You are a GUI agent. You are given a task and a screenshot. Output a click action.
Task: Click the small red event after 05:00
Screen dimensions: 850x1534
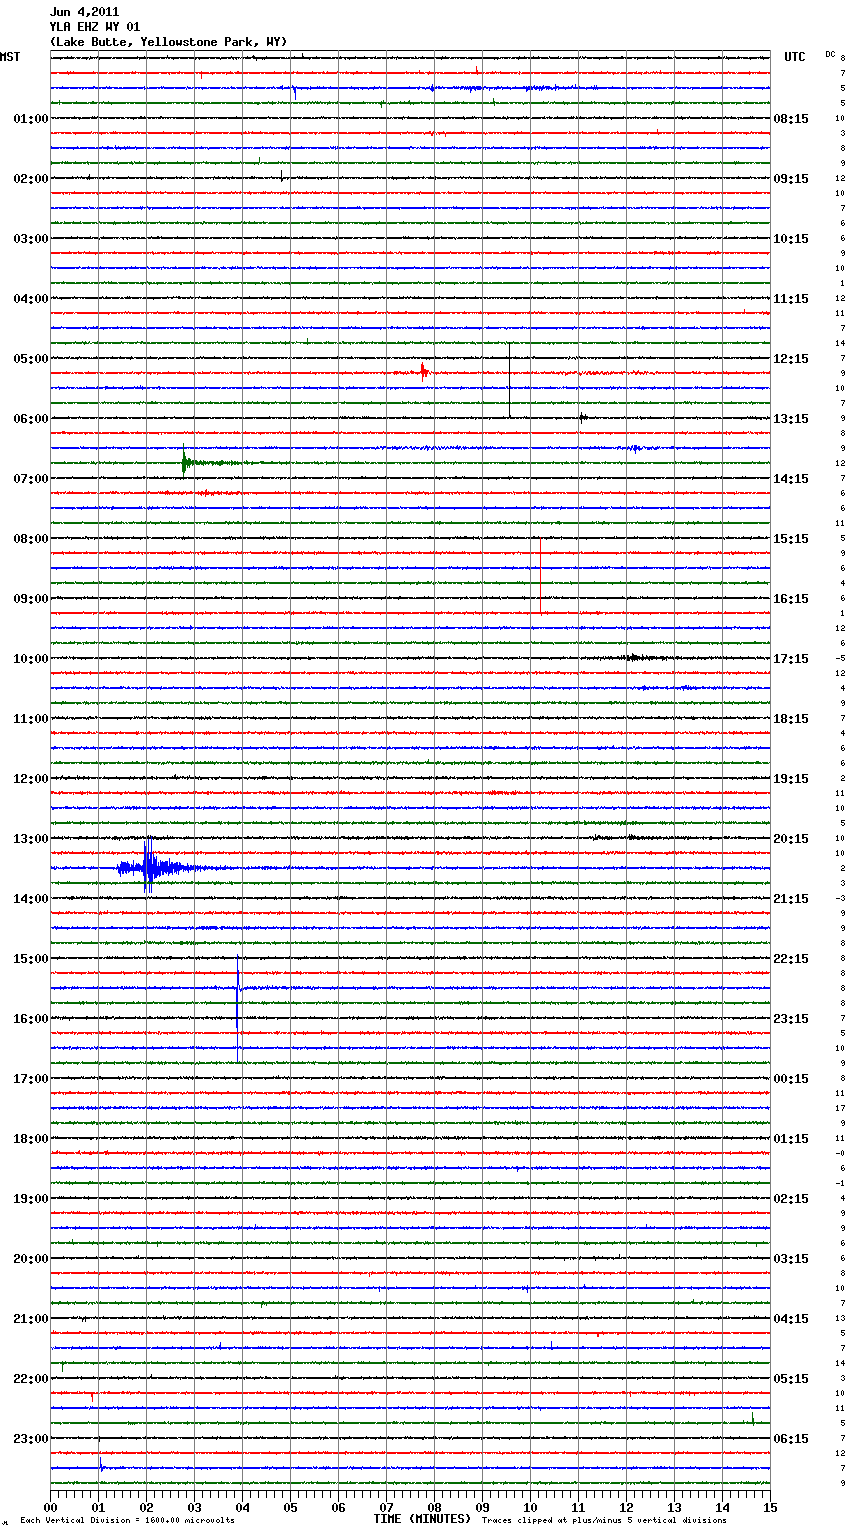424,372
